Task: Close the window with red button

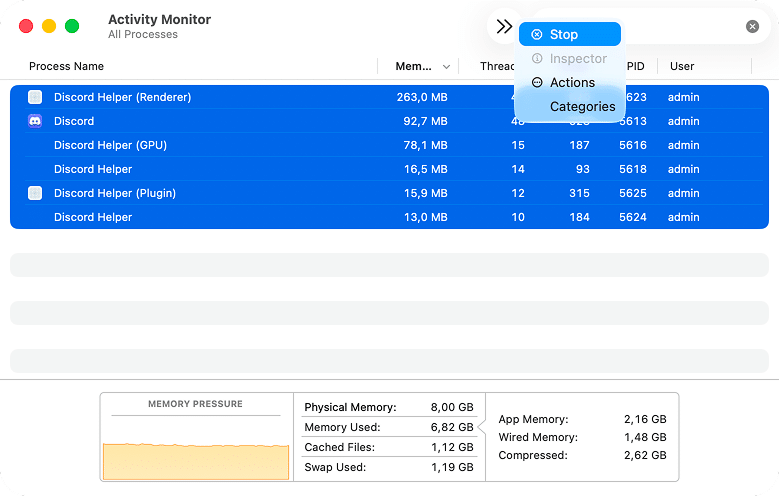Action: (26, 26)
